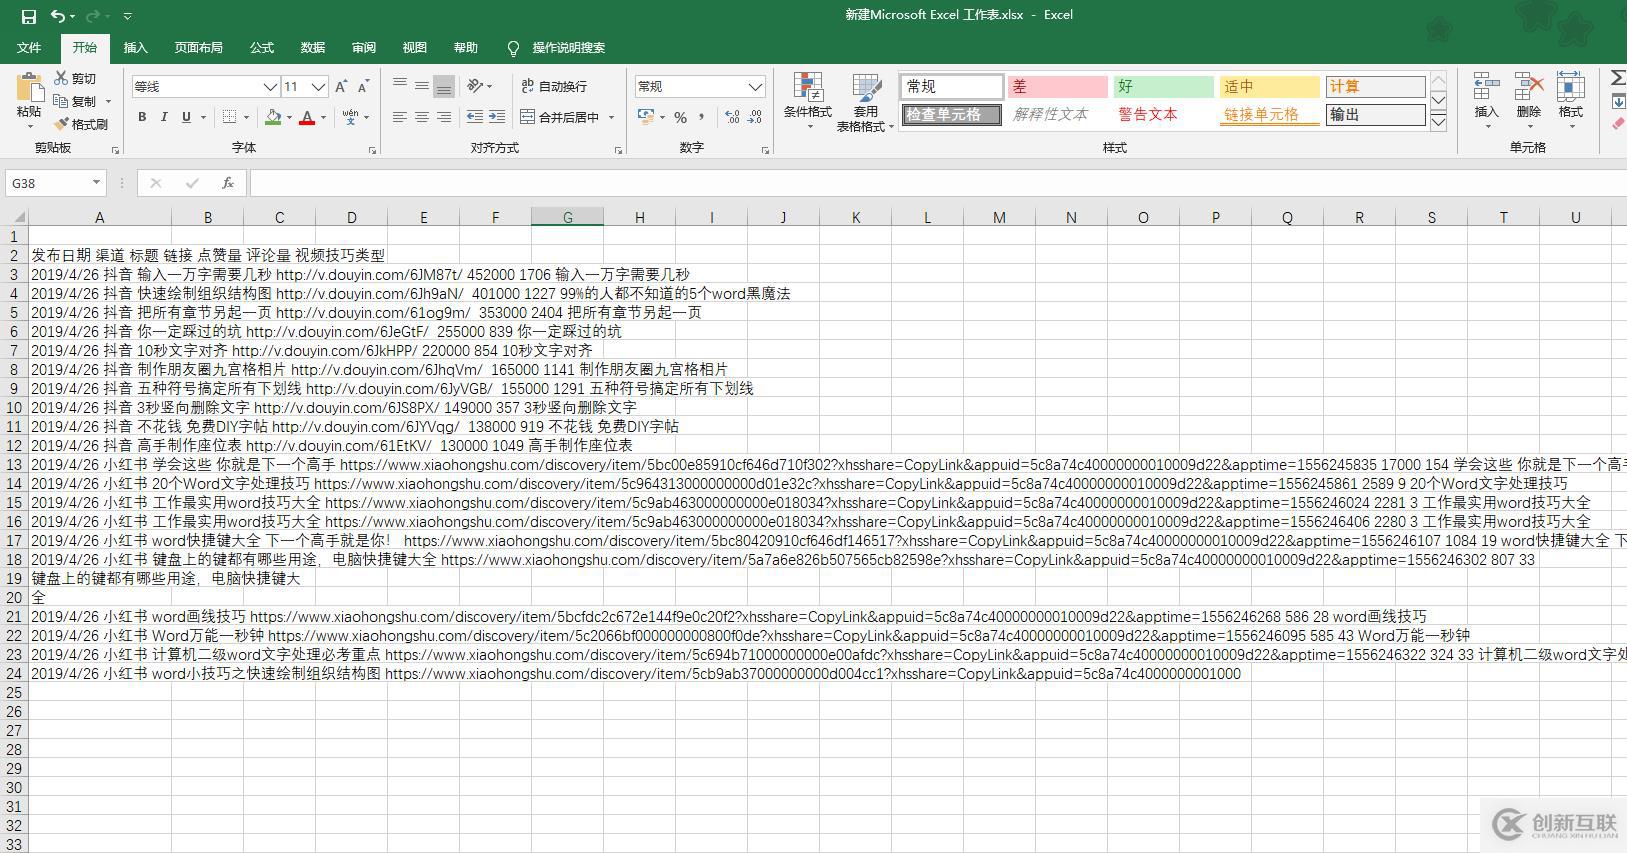Open the font size 11 dropdown
Image resolution: width=1627 pixels, height=853 pixels.
[x=318, y=87]
